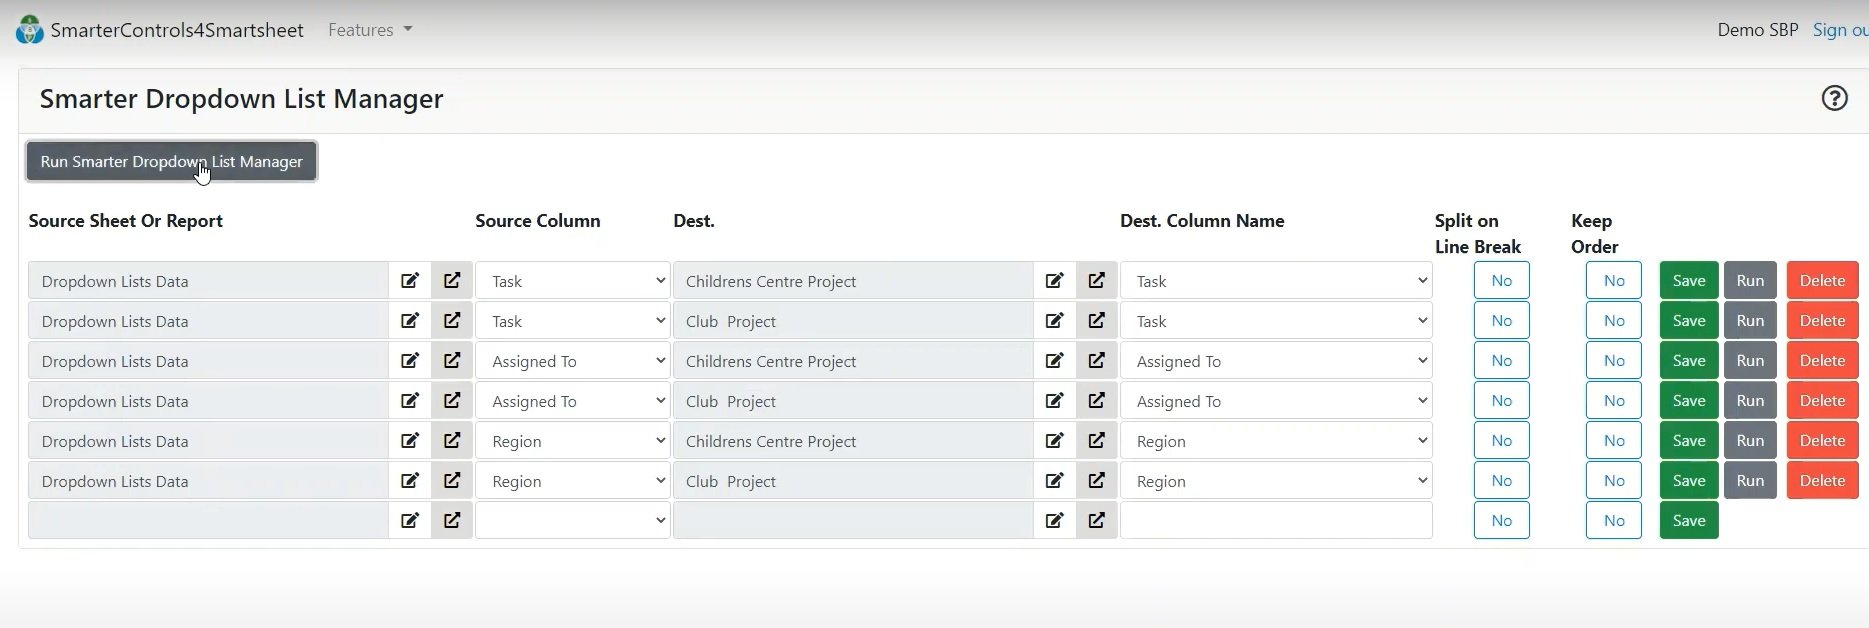1869x628 pixels.
Task: Click the empty row Dest. Column Name field
Action: [x=1275, y=521]
